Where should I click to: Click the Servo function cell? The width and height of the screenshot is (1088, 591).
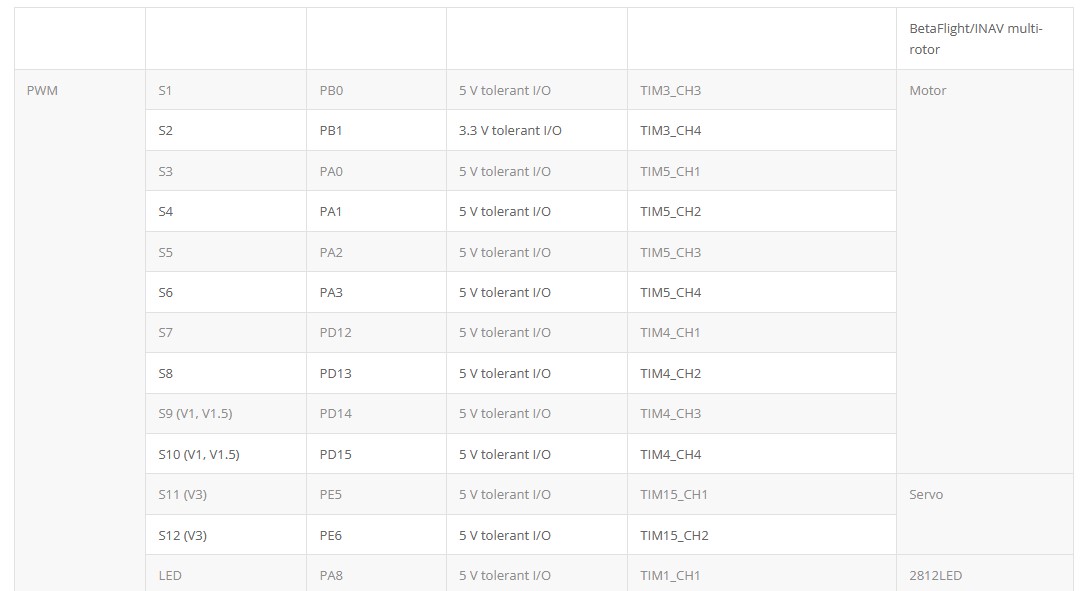[x=985, y=514]
